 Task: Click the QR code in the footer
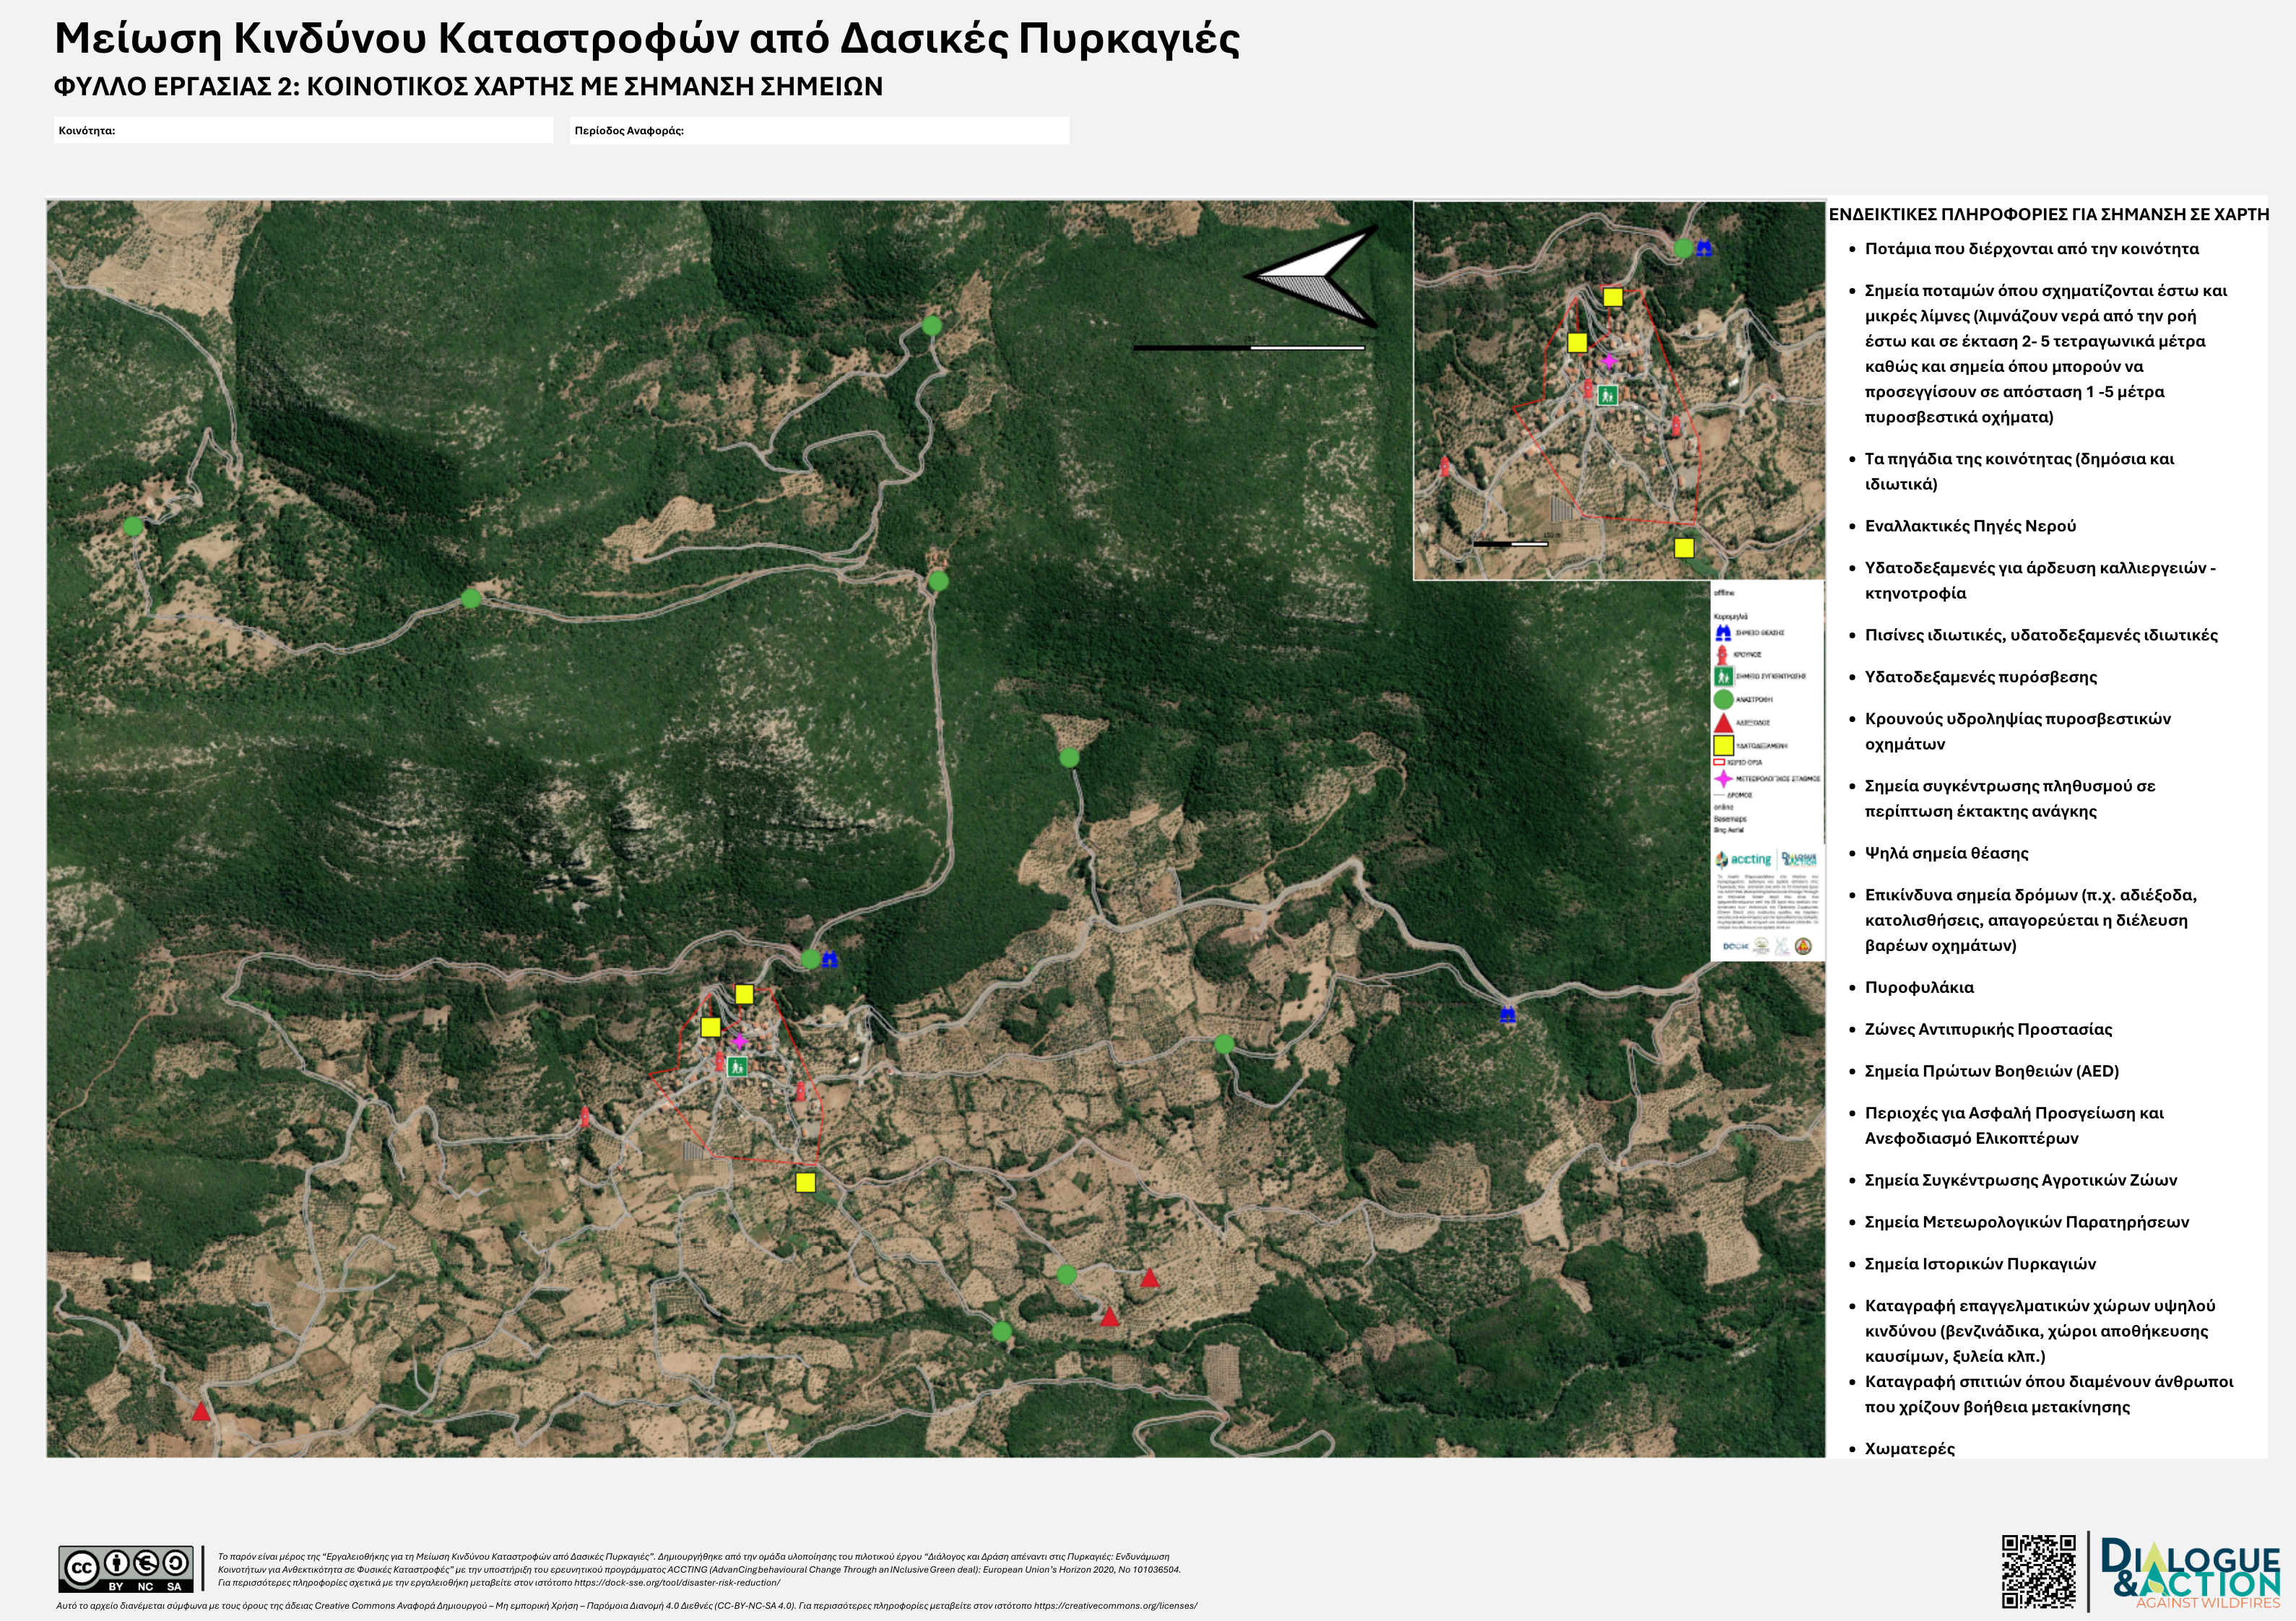[x=2038, y=1571]
